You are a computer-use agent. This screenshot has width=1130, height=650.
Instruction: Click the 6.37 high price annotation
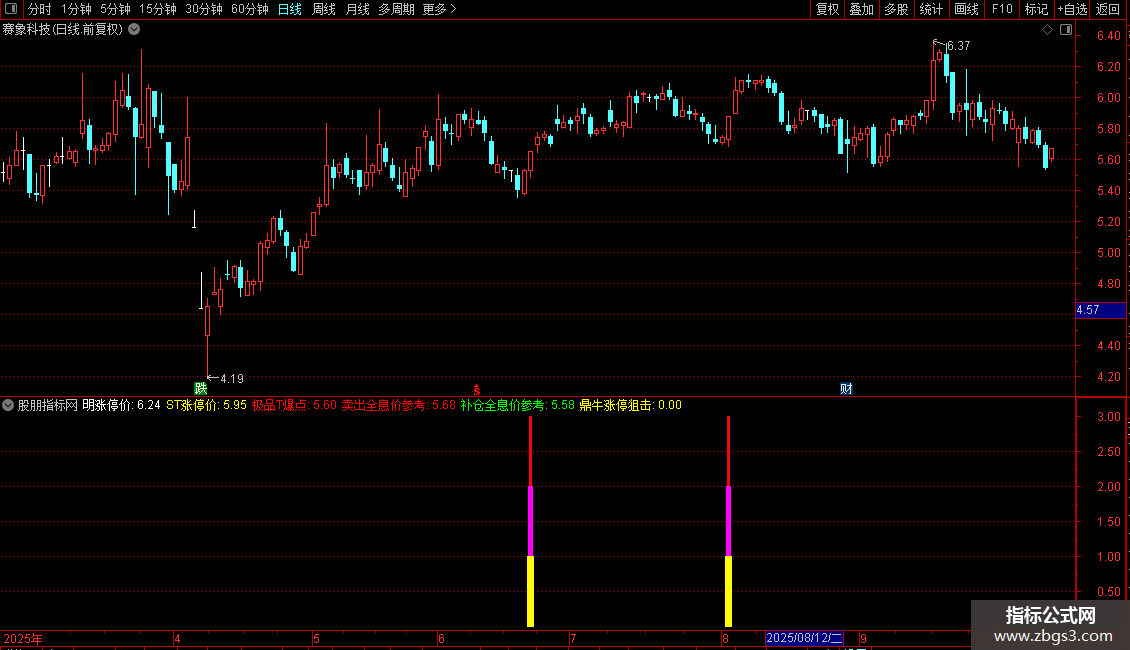click(x=958, y=45)
